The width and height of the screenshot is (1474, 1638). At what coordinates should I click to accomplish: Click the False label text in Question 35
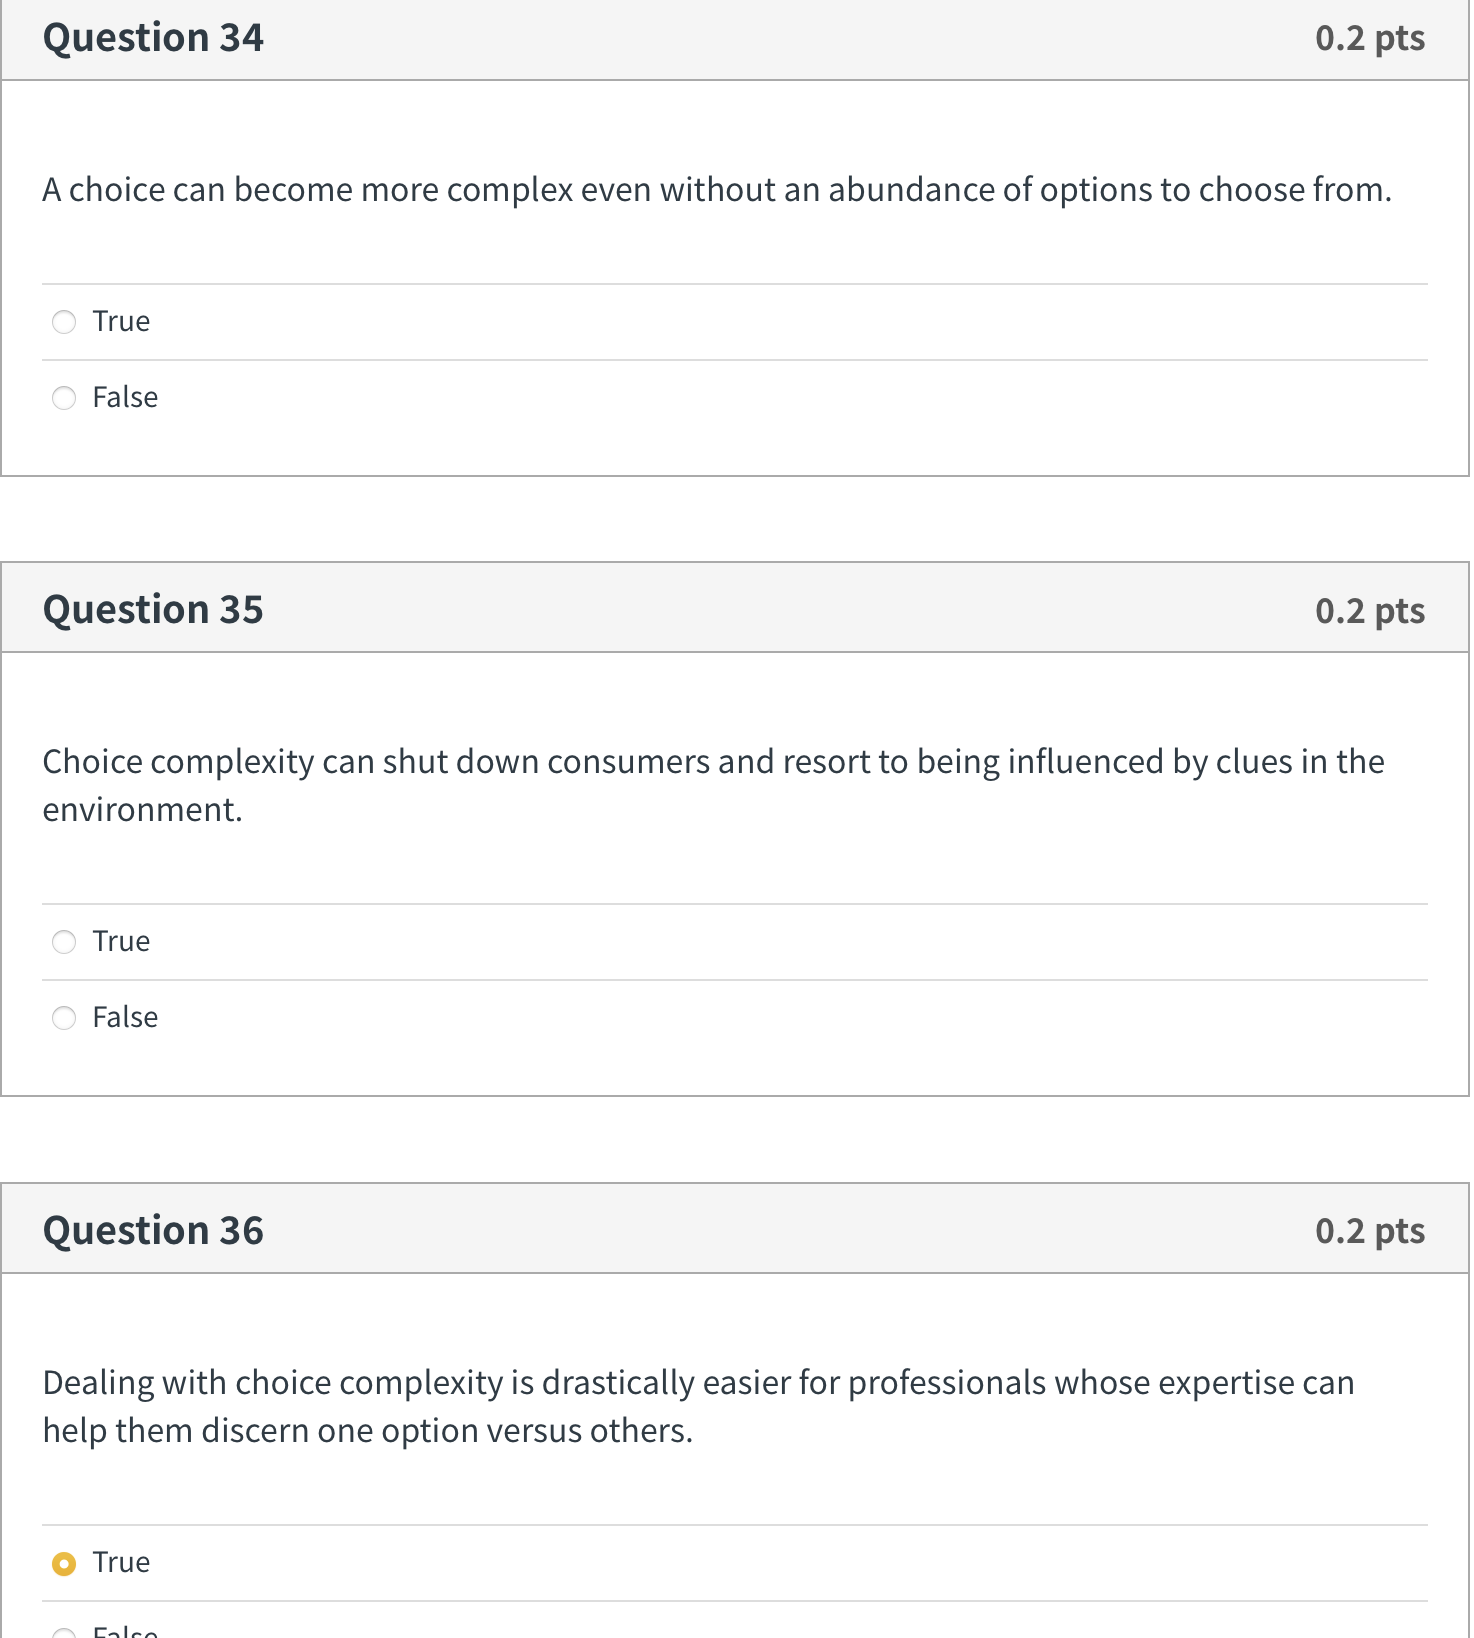point(124,1017)
